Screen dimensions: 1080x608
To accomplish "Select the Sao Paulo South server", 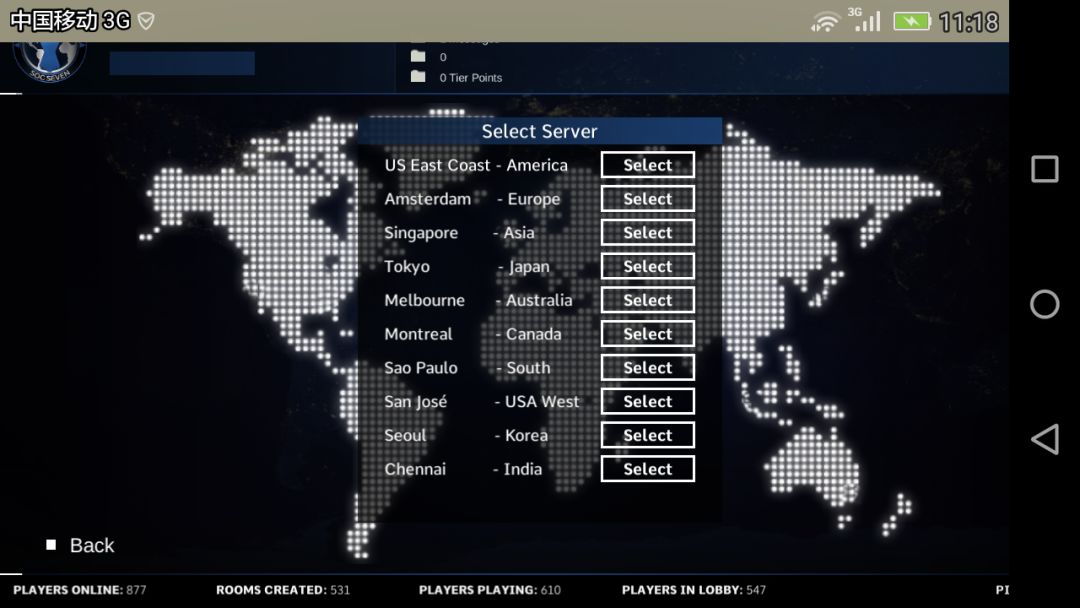I will coord(647,368).
